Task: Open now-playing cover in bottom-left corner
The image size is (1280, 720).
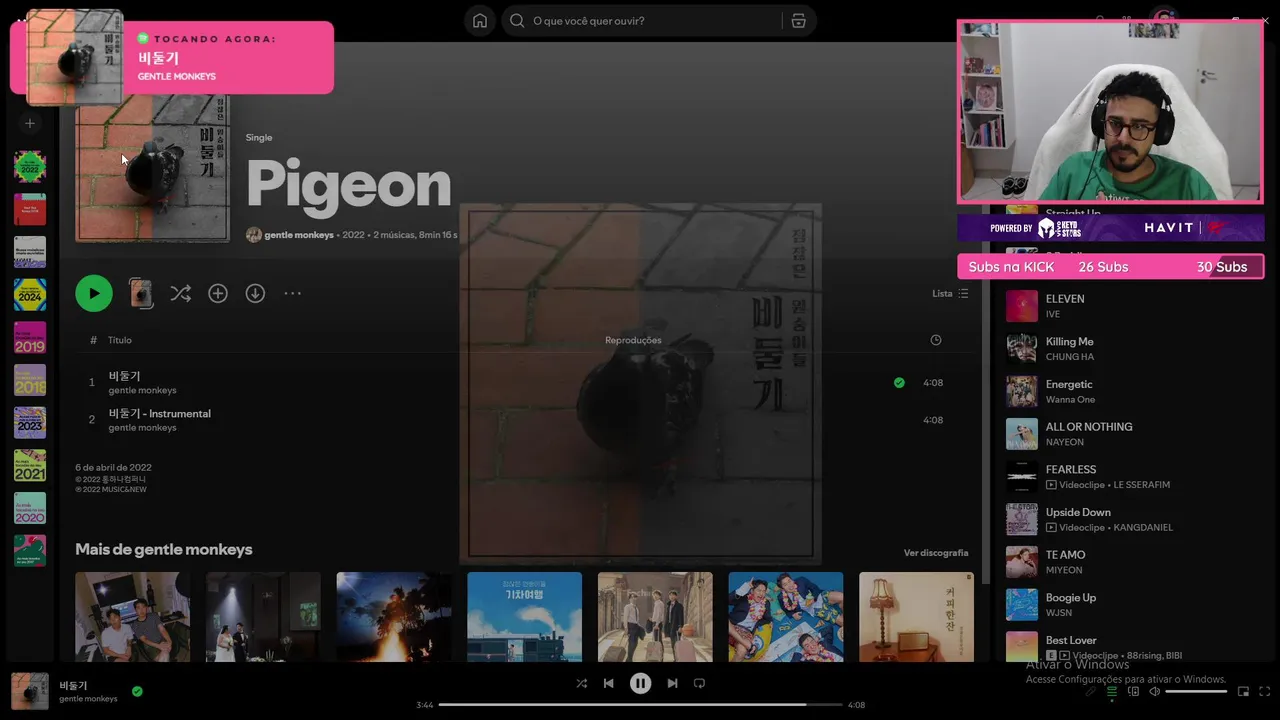Action: coord(30,691)
